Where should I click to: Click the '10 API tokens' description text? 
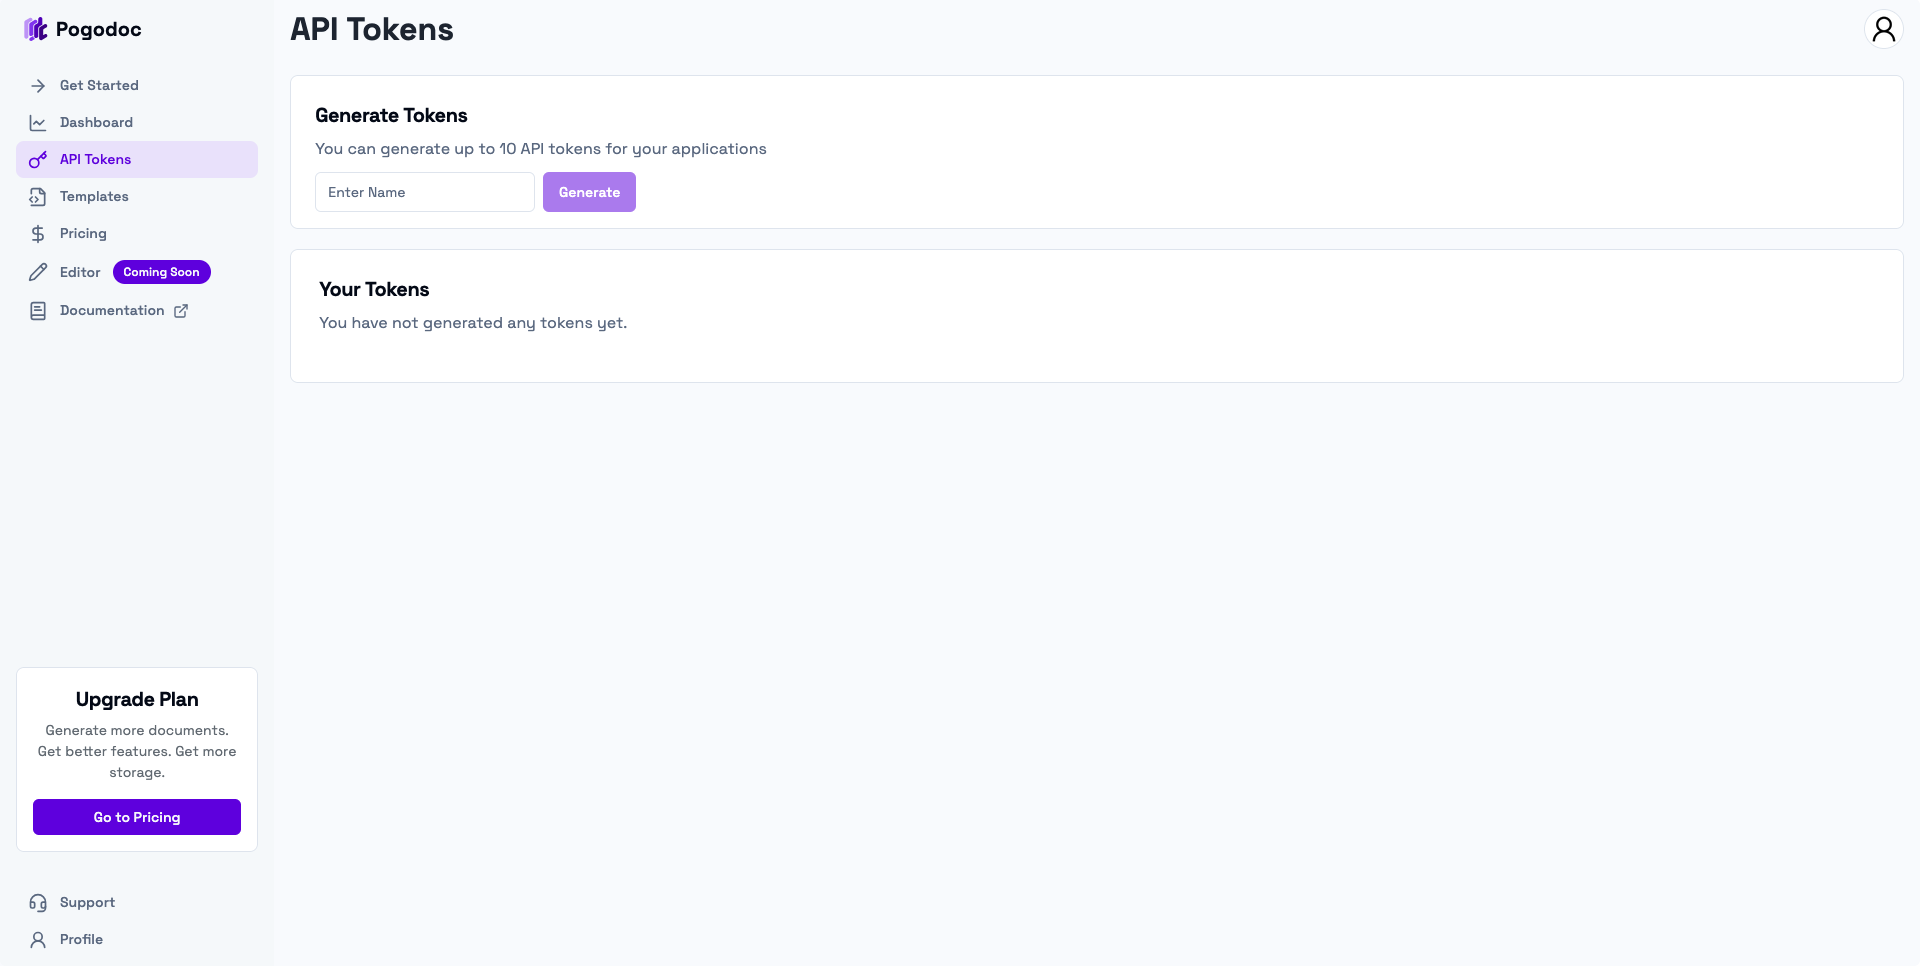(x=541, y=149)
